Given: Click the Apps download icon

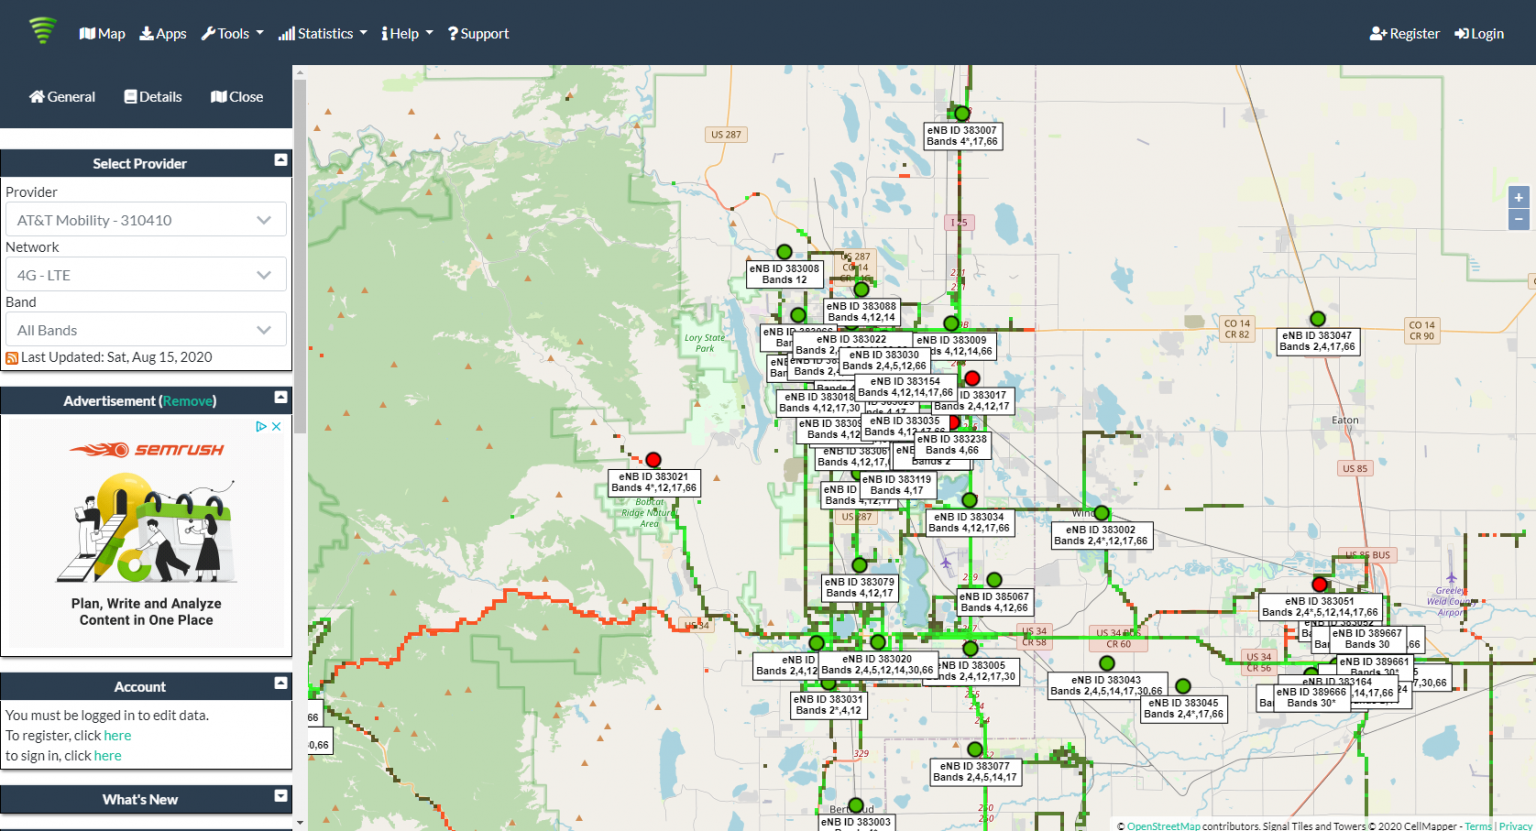Looking at the screenshot, I should click(x=146, y=33).
